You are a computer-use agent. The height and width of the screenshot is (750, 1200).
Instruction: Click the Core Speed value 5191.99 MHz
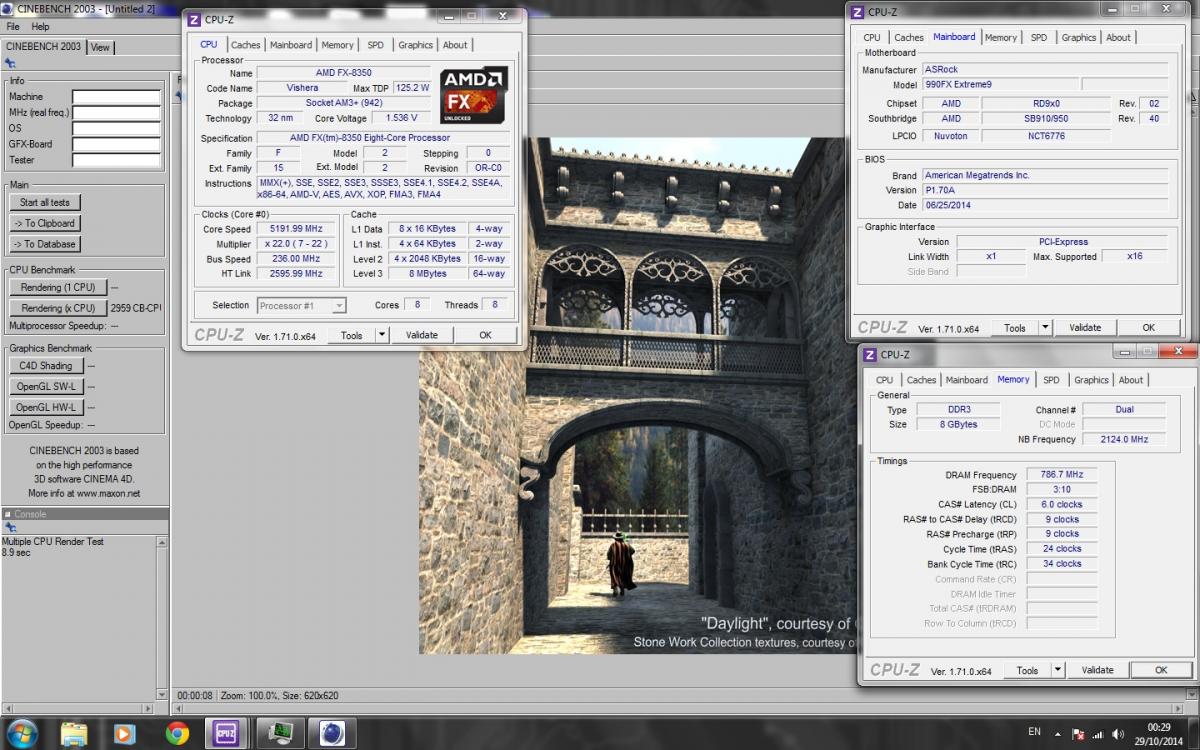(x=296, y=229)
